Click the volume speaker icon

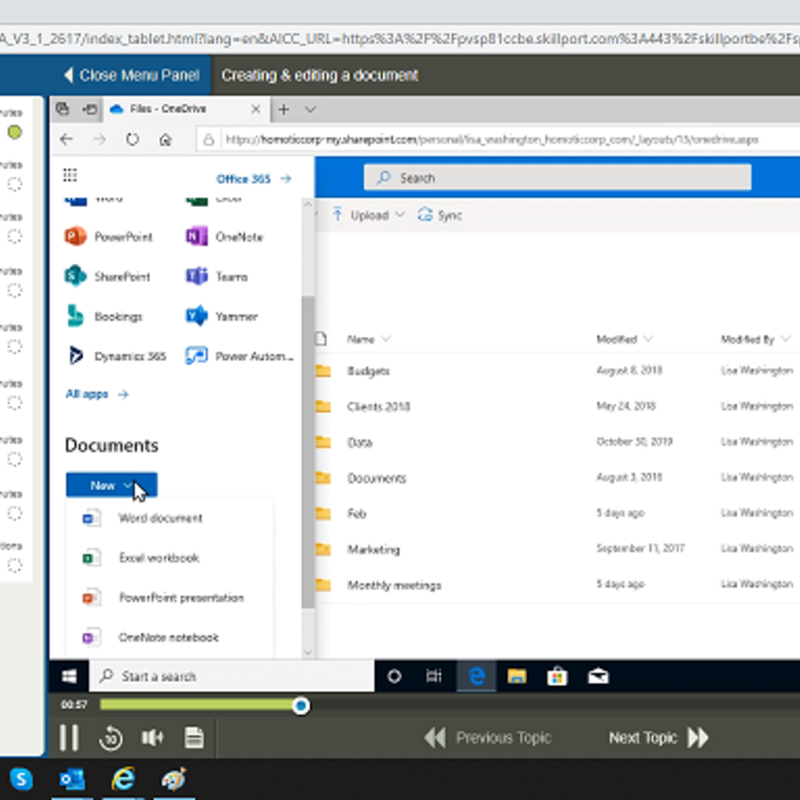click(x=152, y=737)
